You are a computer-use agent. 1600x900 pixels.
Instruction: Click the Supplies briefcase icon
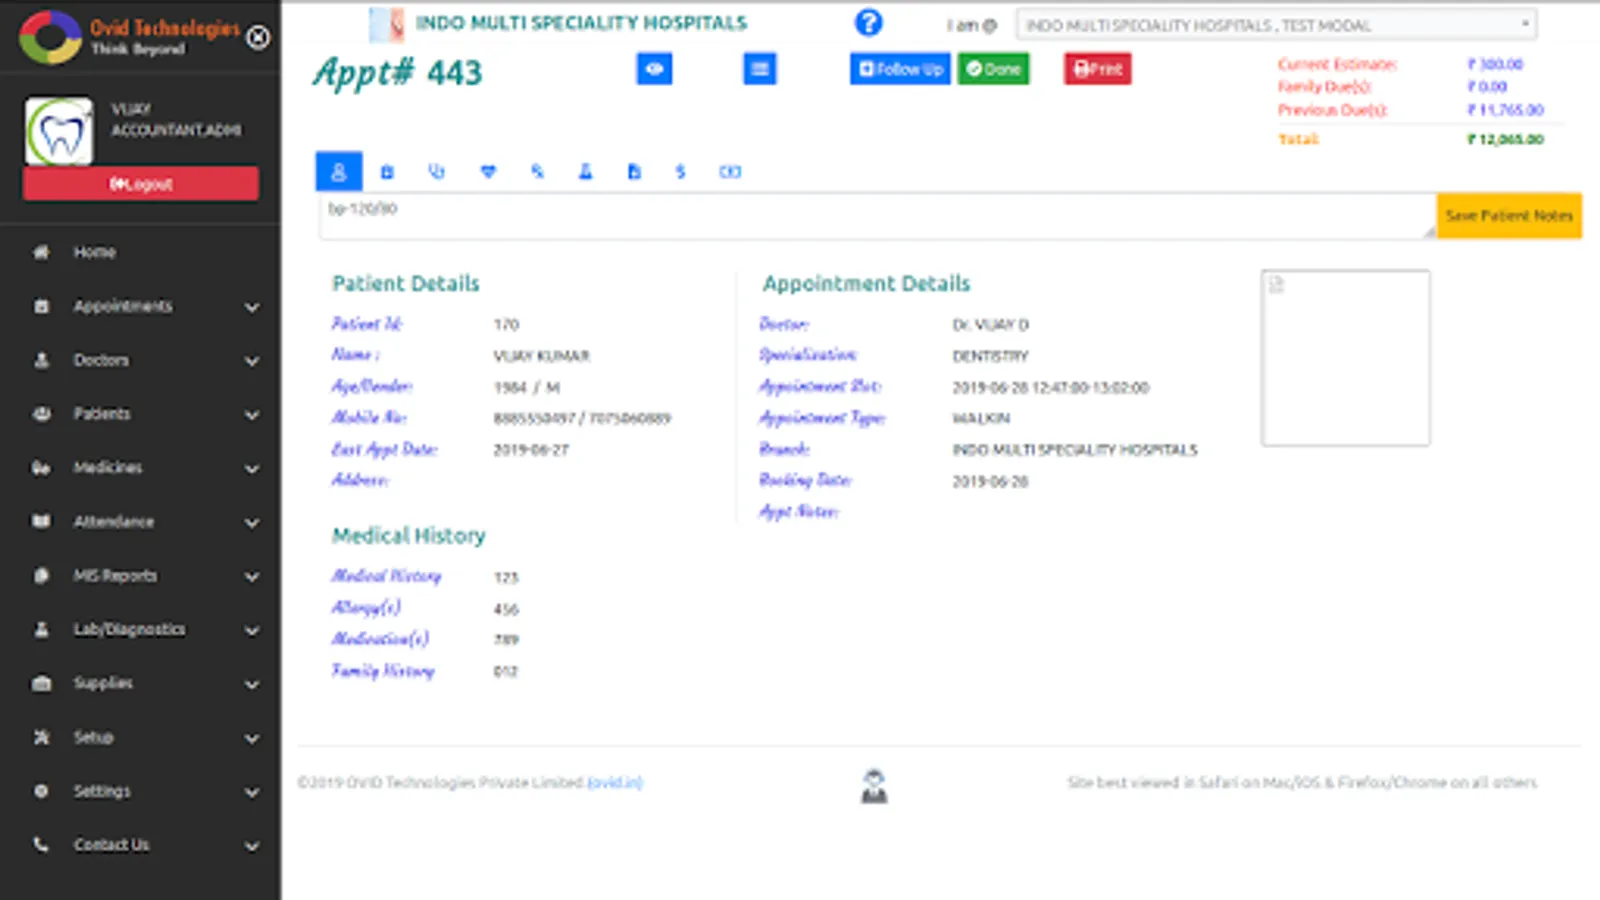(41, 684)
